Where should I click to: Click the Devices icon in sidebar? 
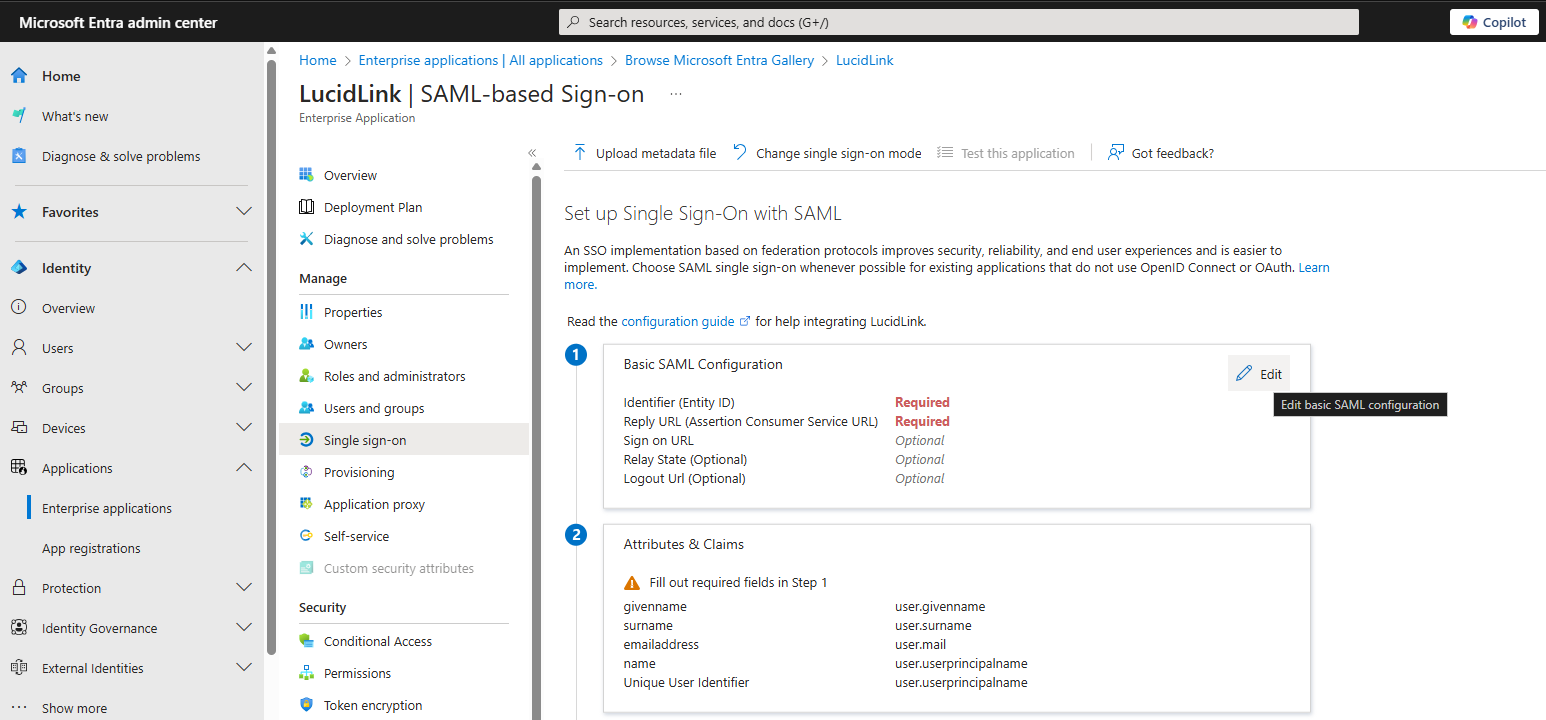(19, 428)
